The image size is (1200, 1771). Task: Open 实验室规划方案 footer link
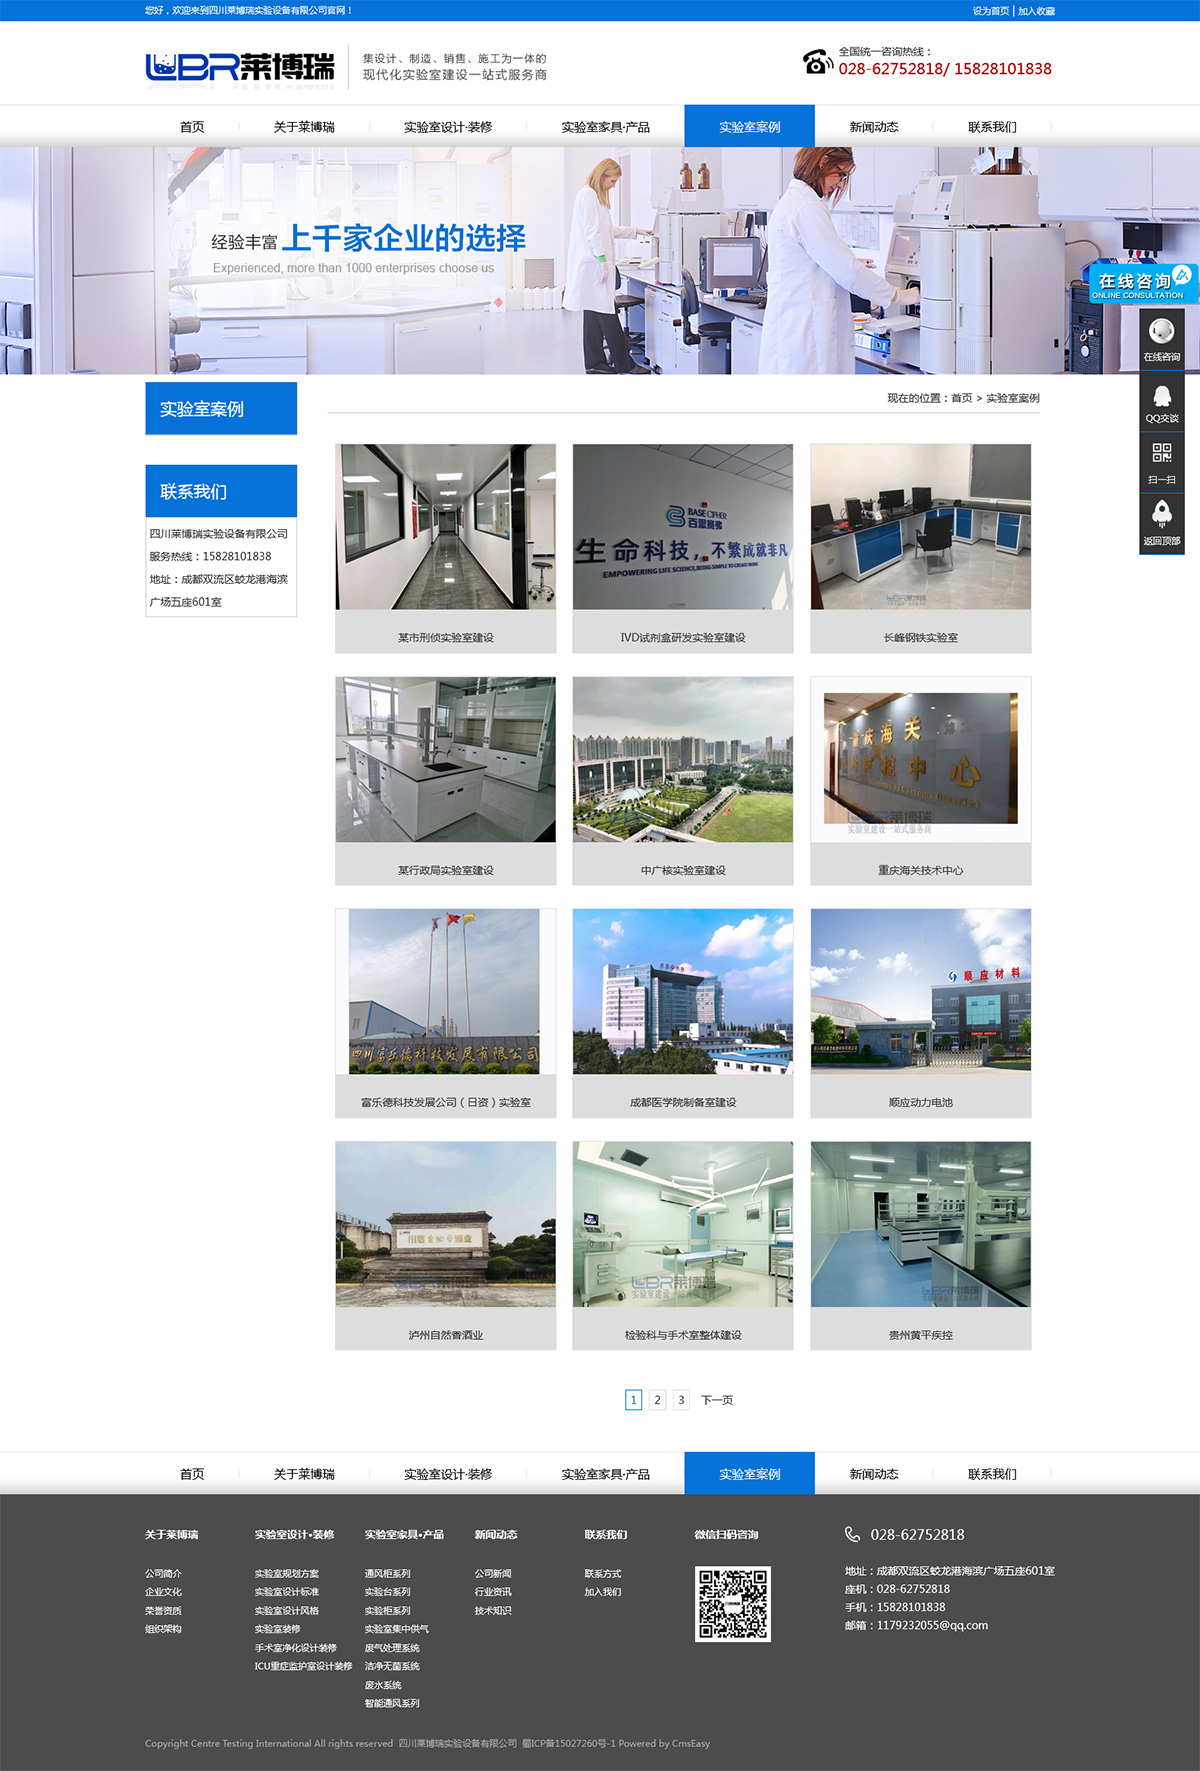[x=287, y=1574]
